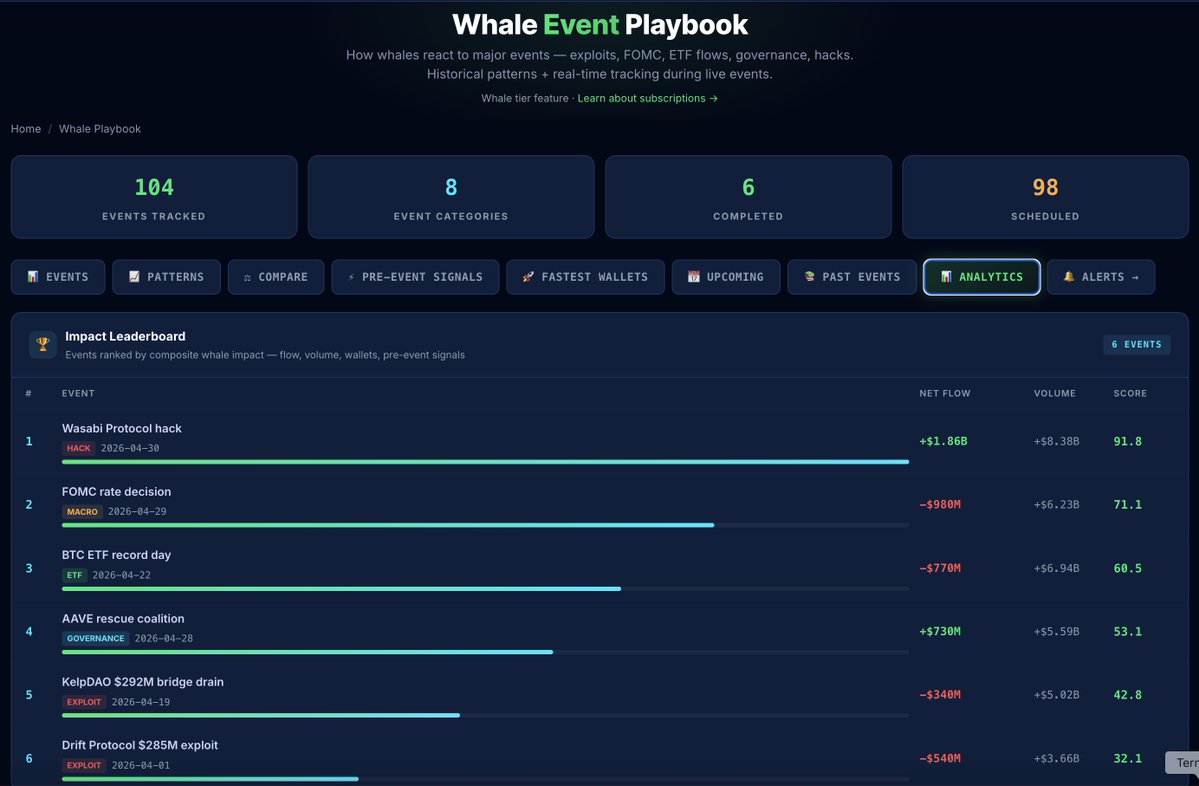Click the +$8.38B volume value
Viewport: 1199px width, 786px height.
point(1056,441)
